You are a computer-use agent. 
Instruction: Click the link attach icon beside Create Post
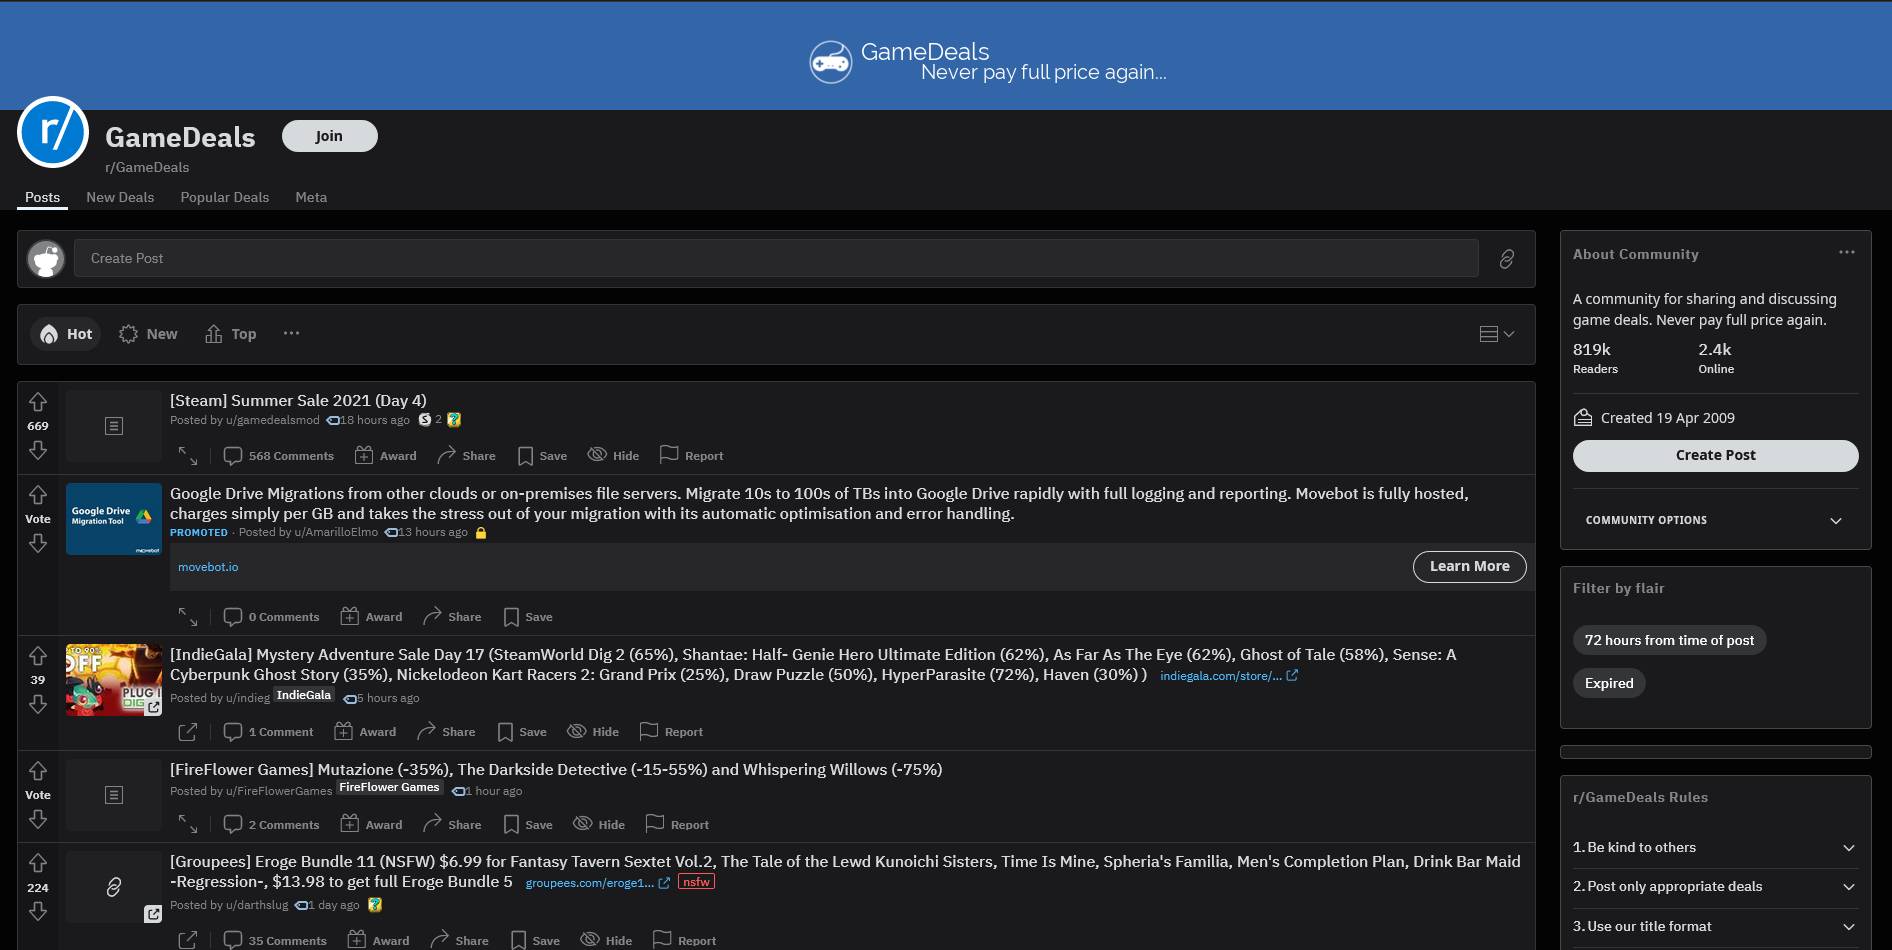(1507, 259)
